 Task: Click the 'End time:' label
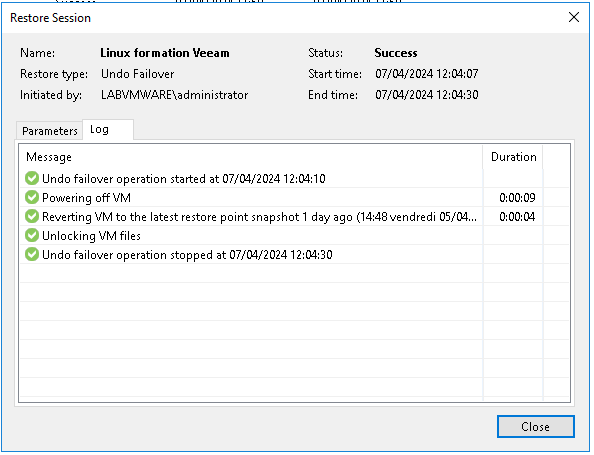[x=333, y=95]
